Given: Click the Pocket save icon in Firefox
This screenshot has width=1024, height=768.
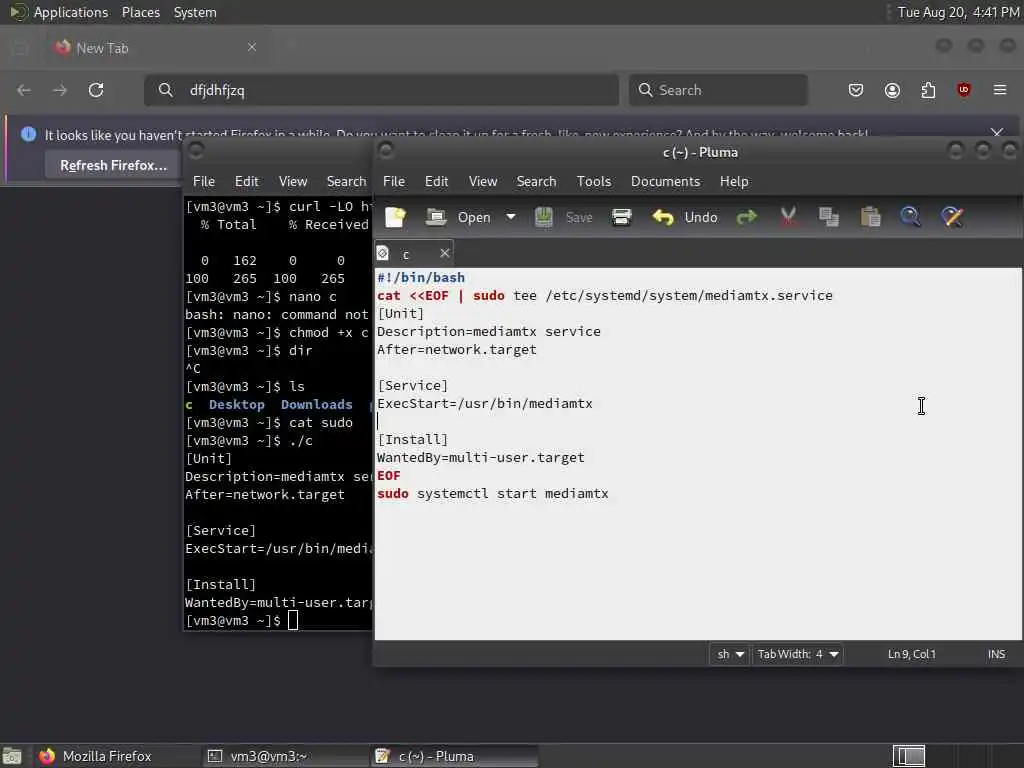Looking at the screenshot, I should tap(856, 90).
